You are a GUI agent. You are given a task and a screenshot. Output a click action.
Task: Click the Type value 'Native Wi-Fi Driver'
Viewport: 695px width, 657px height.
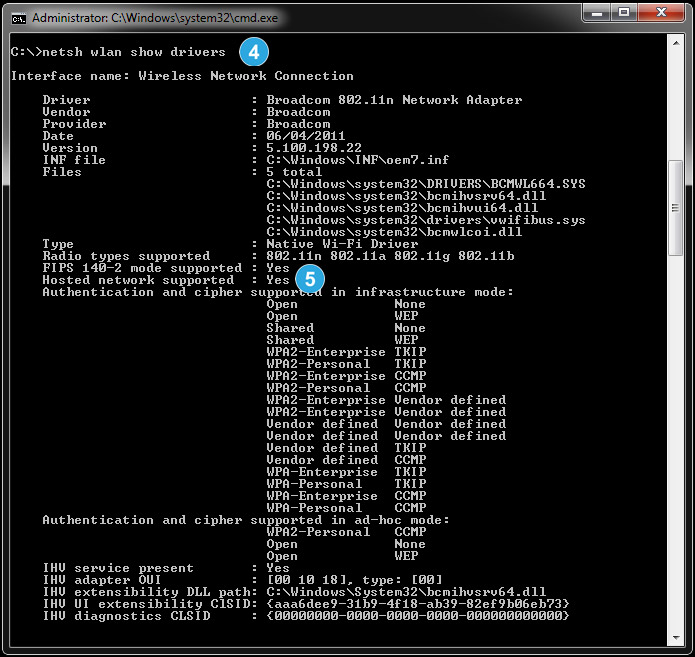[342, 244]
